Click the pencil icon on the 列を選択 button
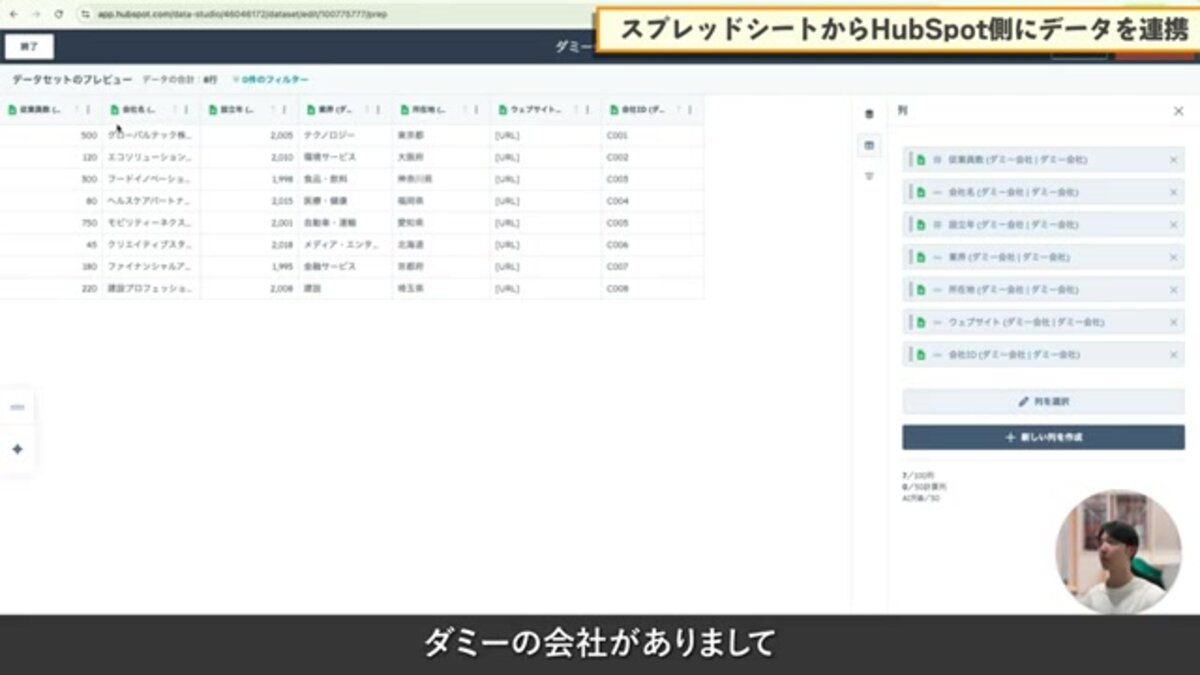The height and width of the screenshot is (675, 1200). [x=1021, y=402]
